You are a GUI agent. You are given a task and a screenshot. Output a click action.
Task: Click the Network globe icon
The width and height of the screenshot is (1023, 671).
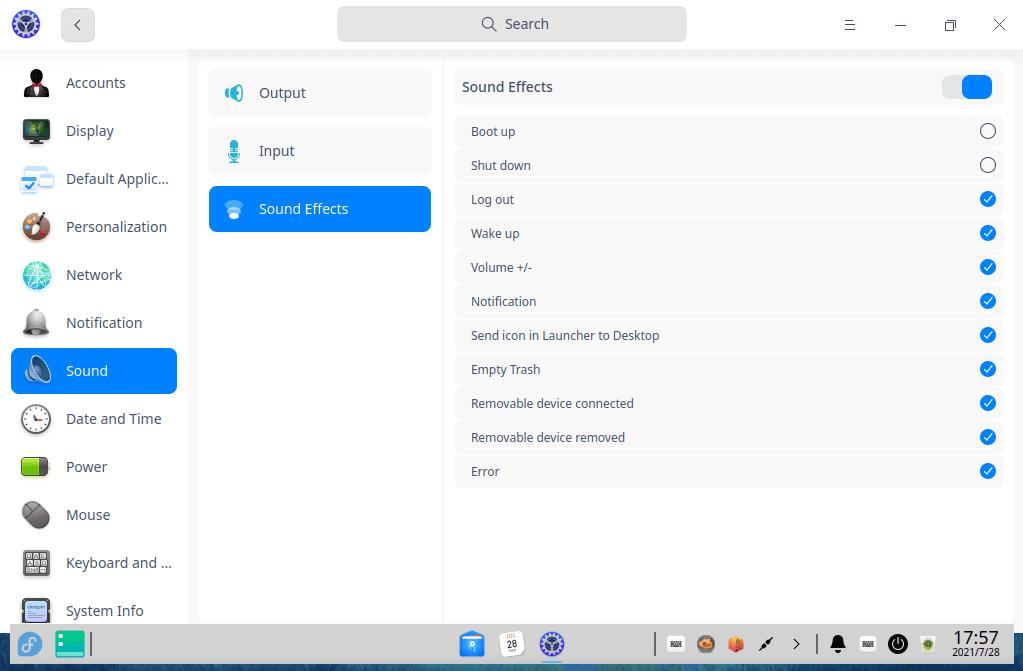tap(36, 275)
